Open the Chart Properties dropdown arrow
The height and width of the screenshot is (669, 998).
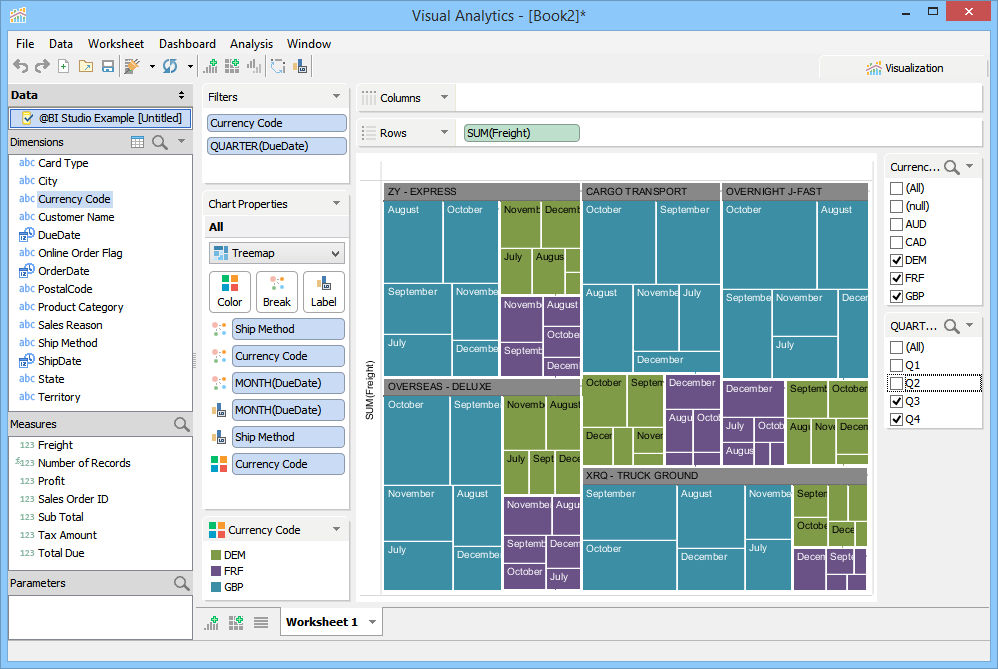click(x=336, y=203)
